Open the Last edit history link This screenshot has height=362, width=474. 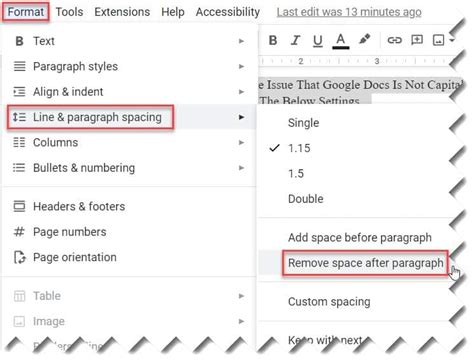tap(349, 12)
